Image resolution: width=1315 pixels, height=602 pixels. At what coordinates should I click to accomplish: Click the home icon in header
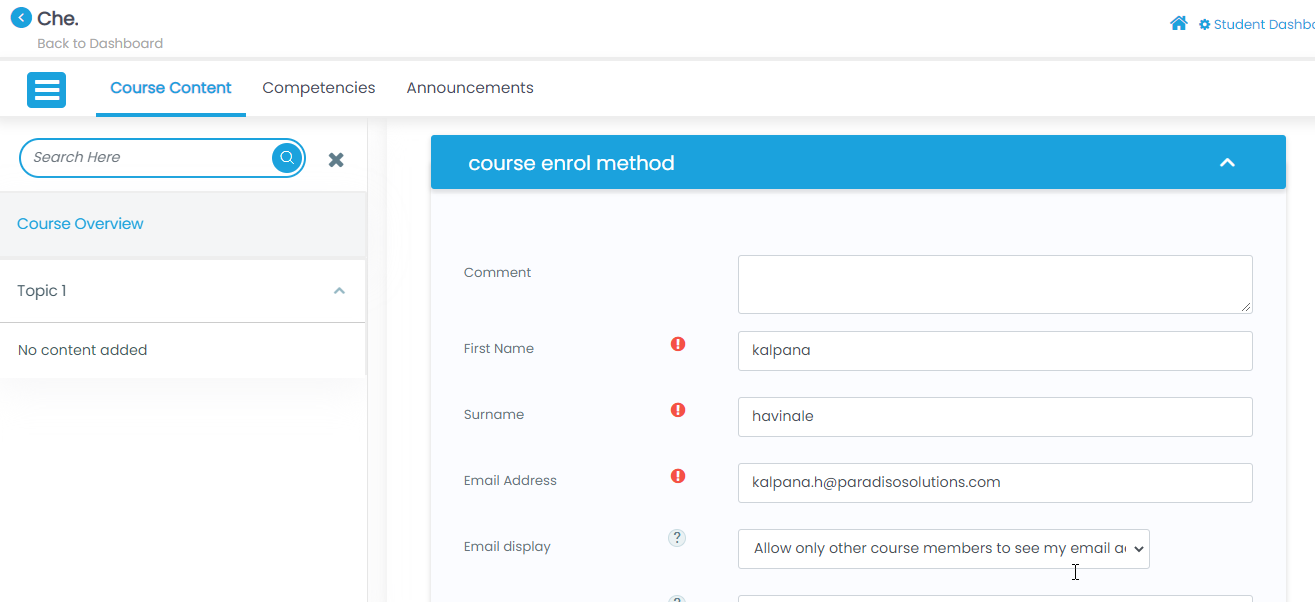click(1178, 24)
